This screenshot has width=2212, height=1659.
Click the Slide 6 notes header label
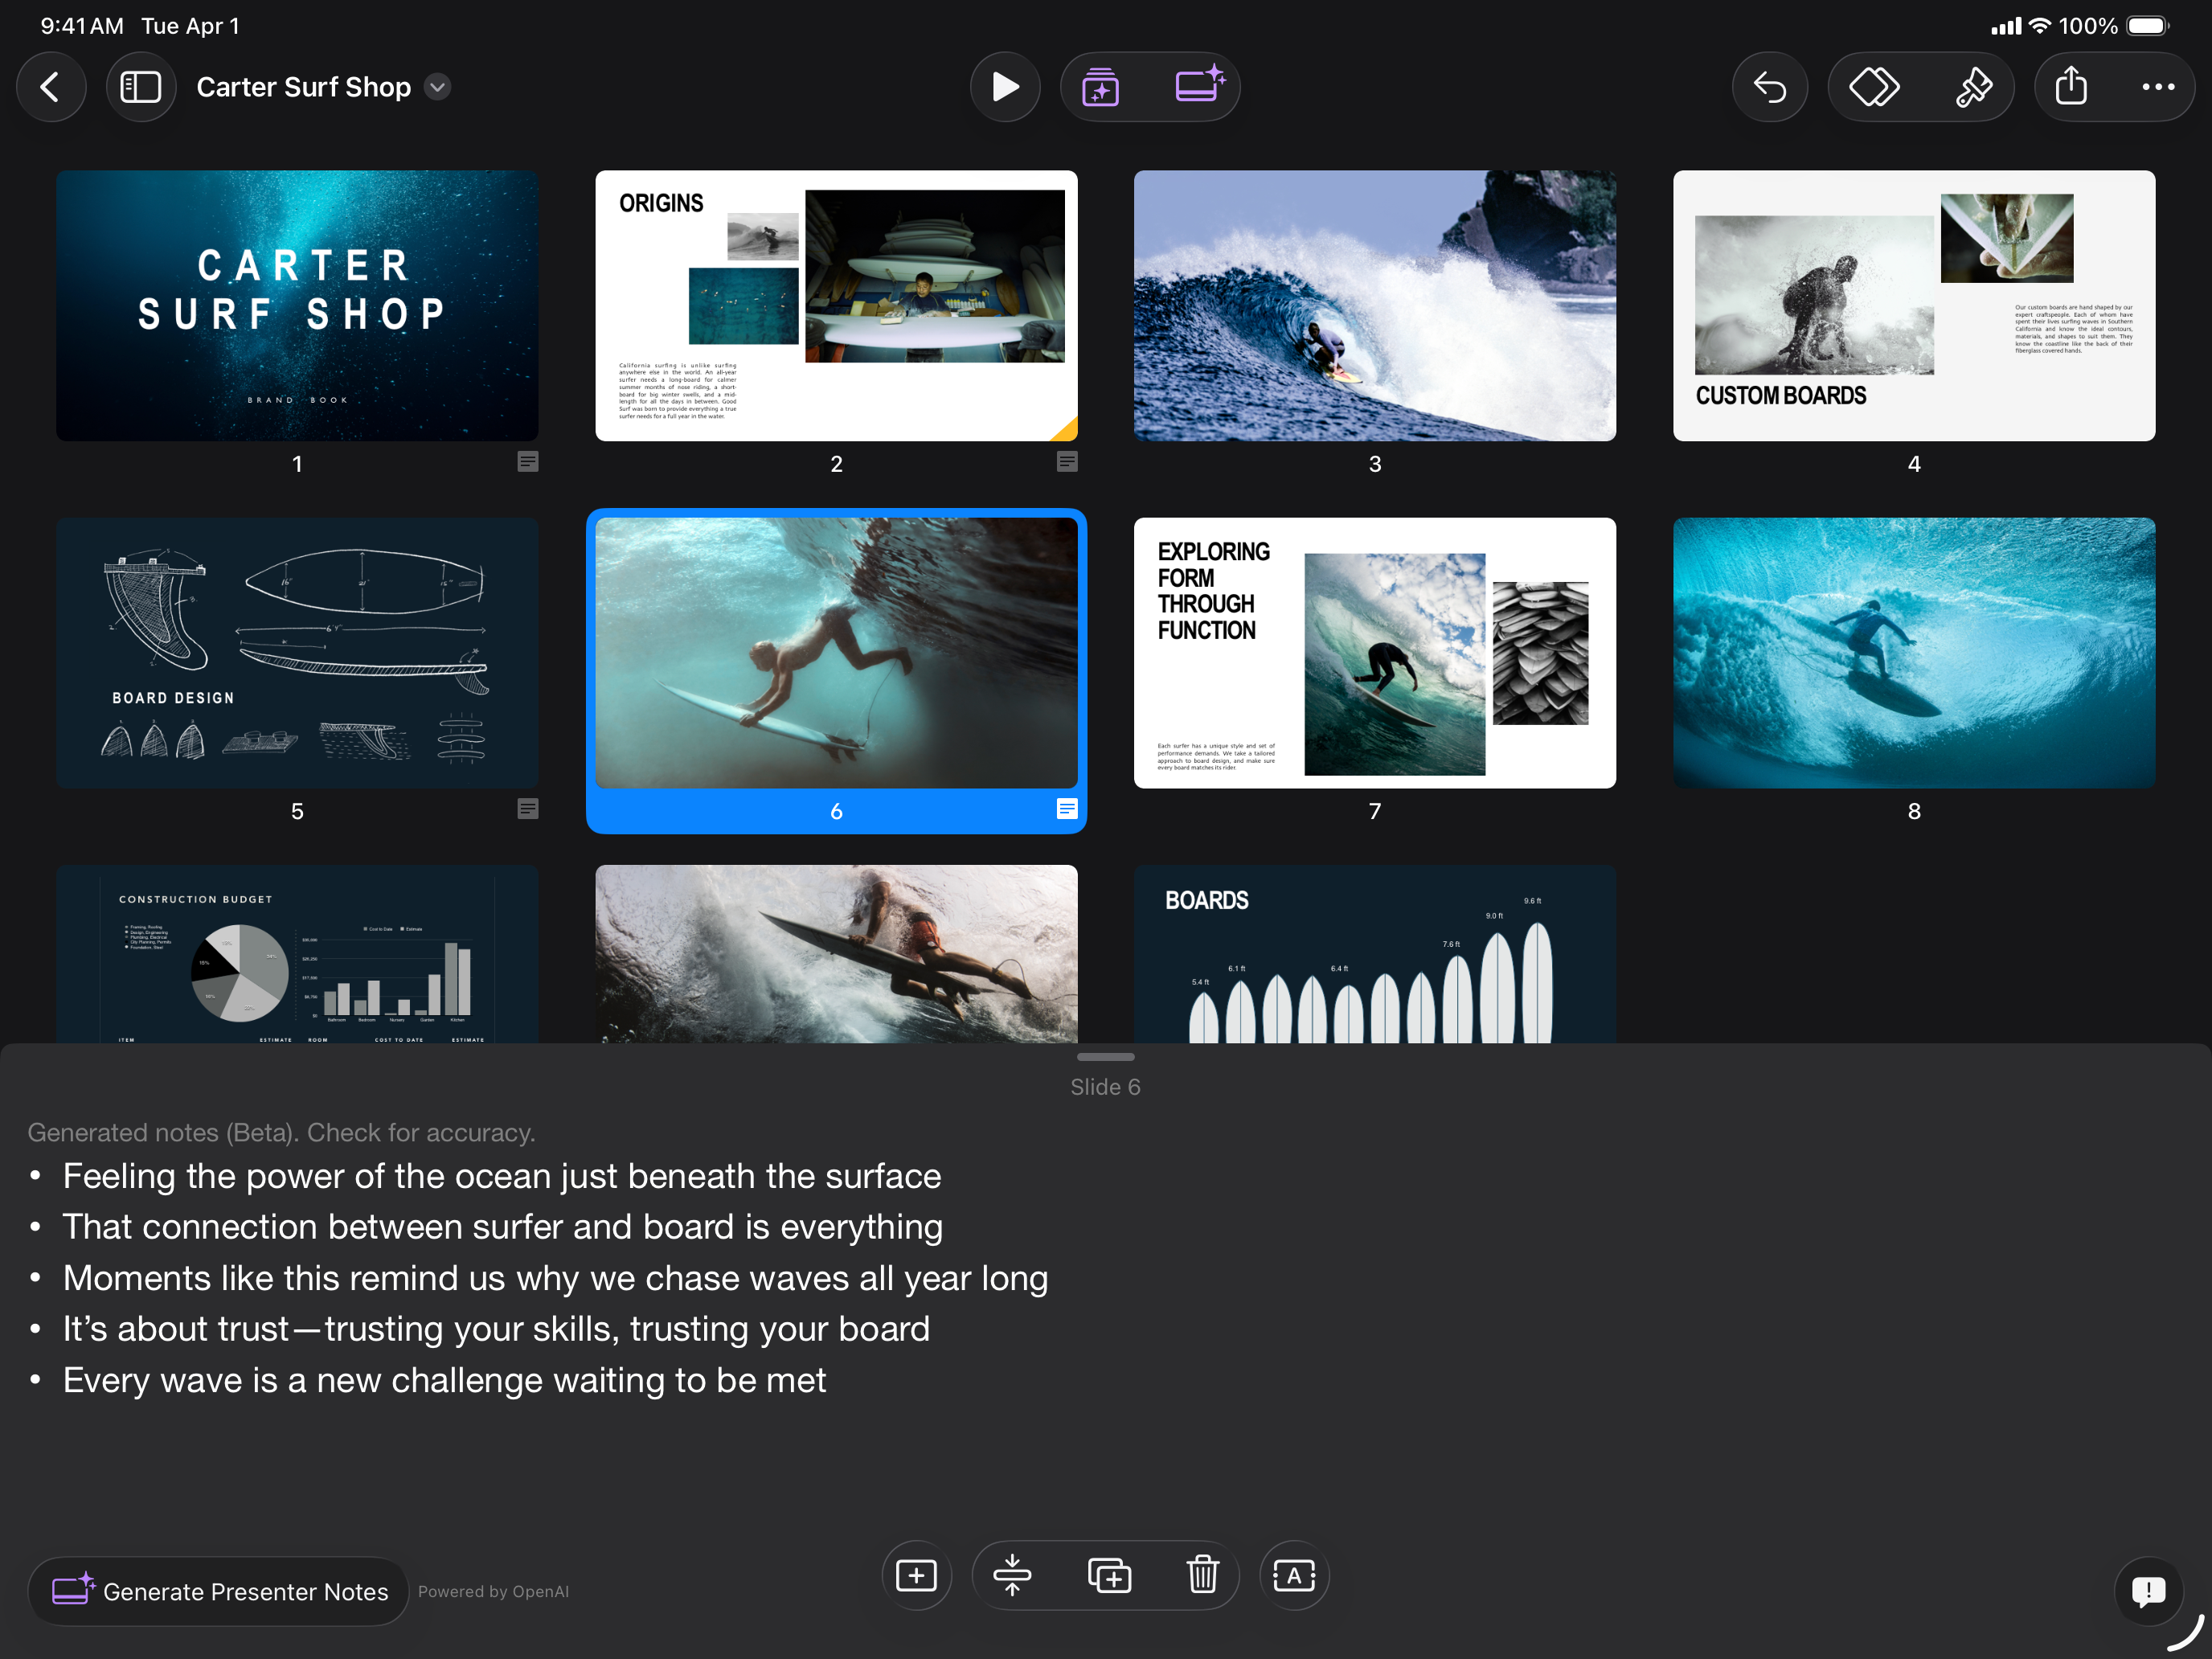tap(1105, 1087)
